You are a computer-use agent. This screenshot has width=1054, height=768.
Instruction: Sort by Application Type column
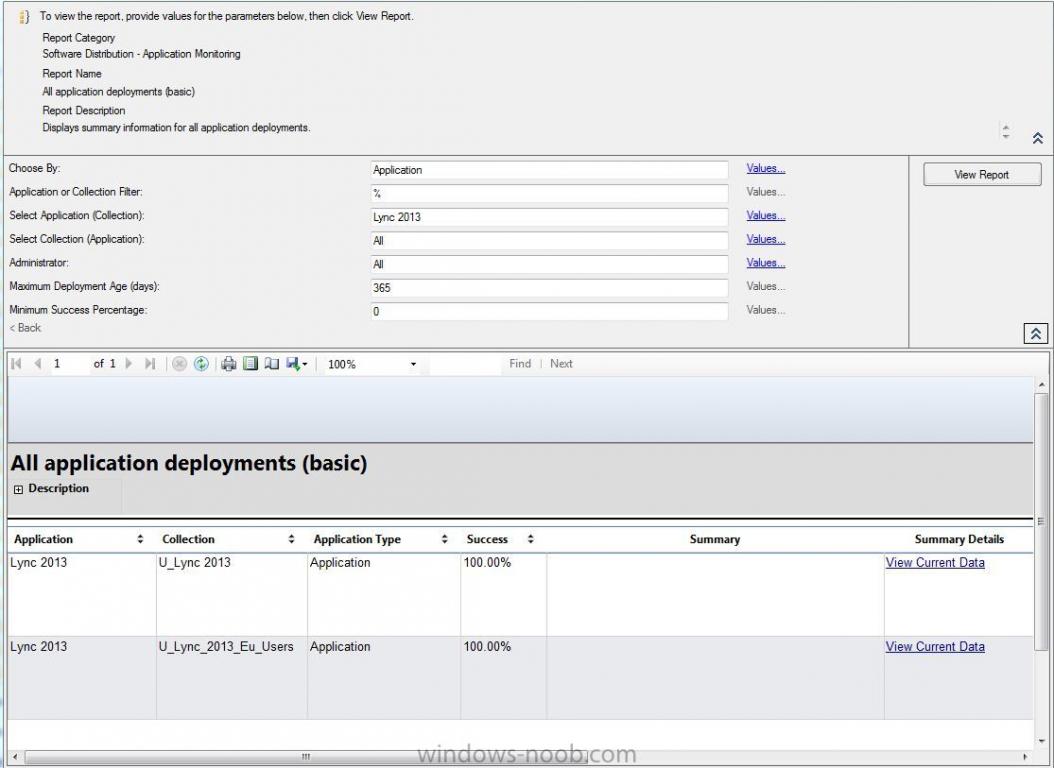[x=444, y=539]
